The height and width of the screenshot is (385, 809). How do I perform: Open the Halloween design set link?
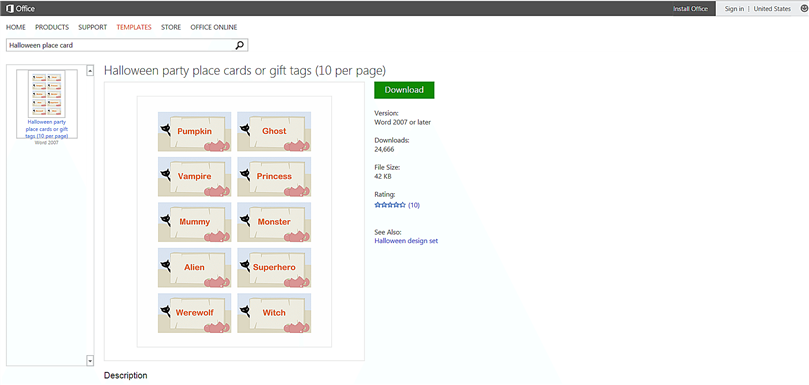tap(406, 240)
